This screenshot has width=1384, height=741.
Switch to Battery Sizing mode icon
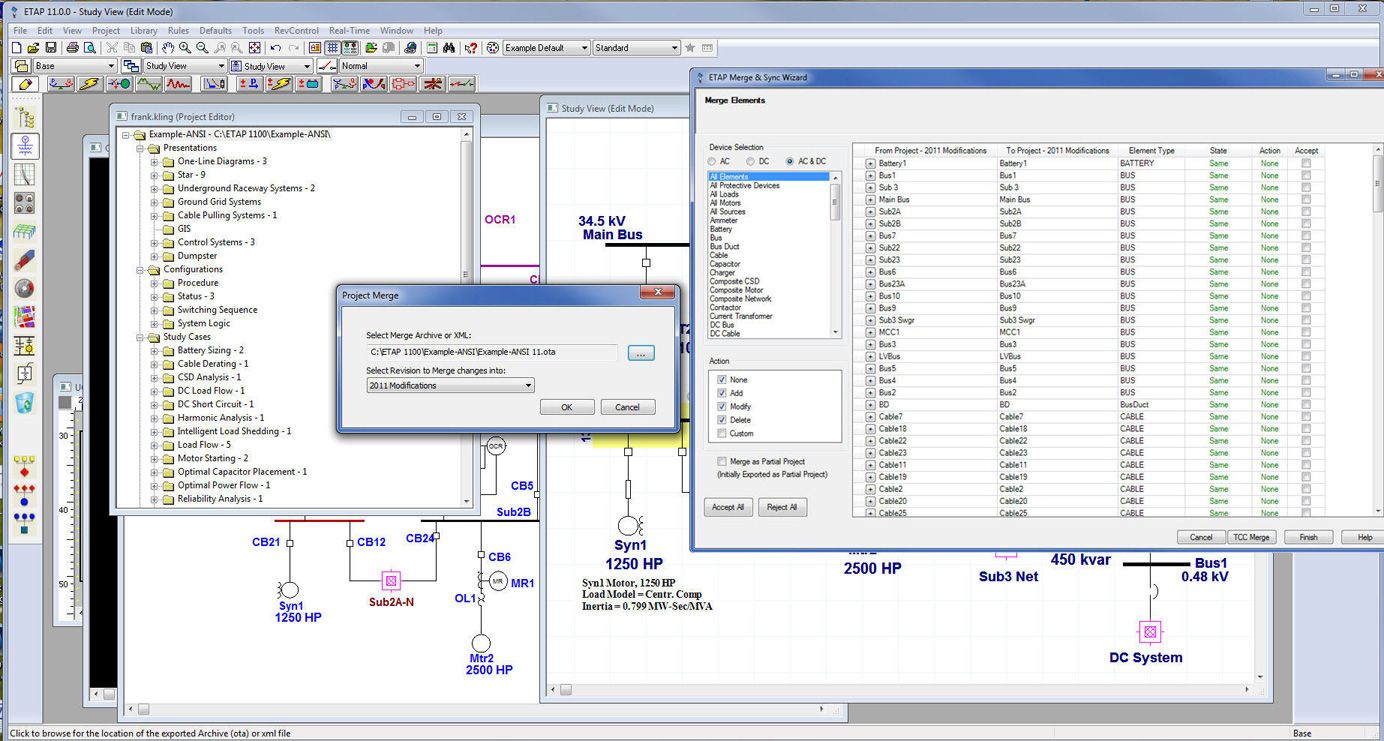[308, 84]
